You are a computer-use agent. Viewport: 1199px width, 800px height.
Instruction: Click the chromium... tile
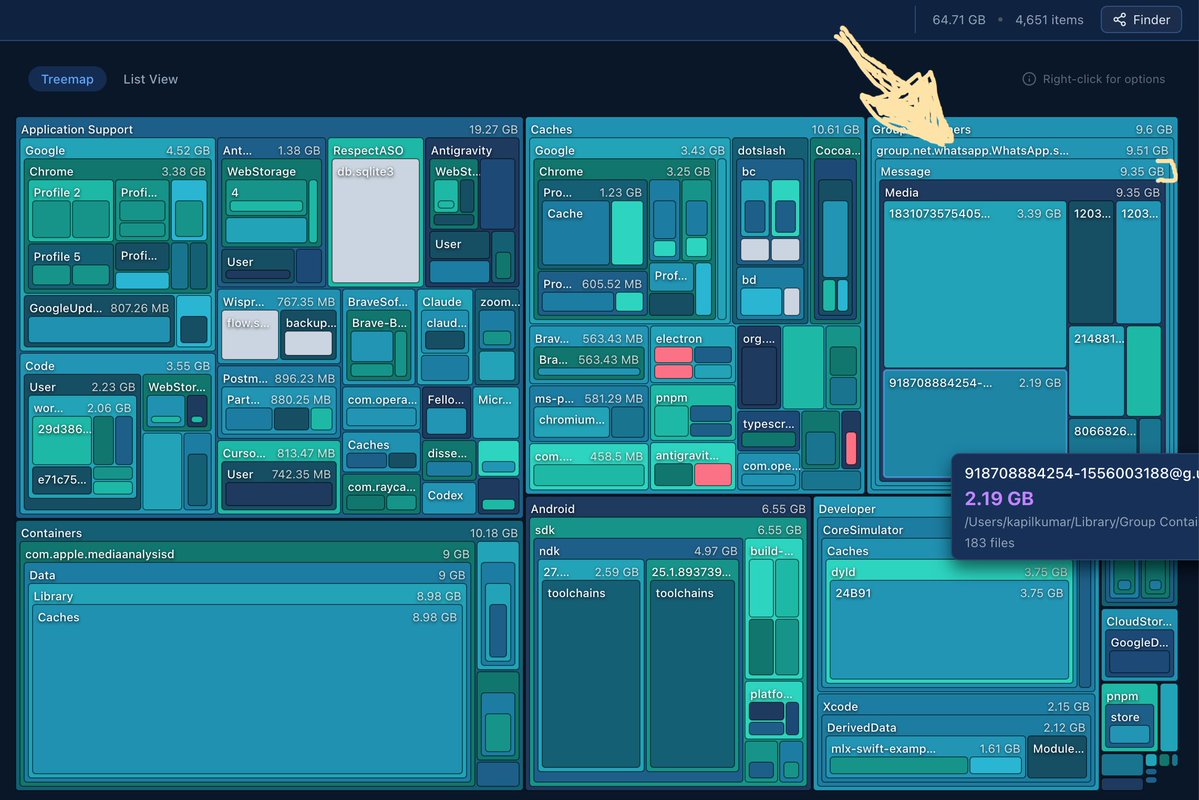[x=571, y=423]
